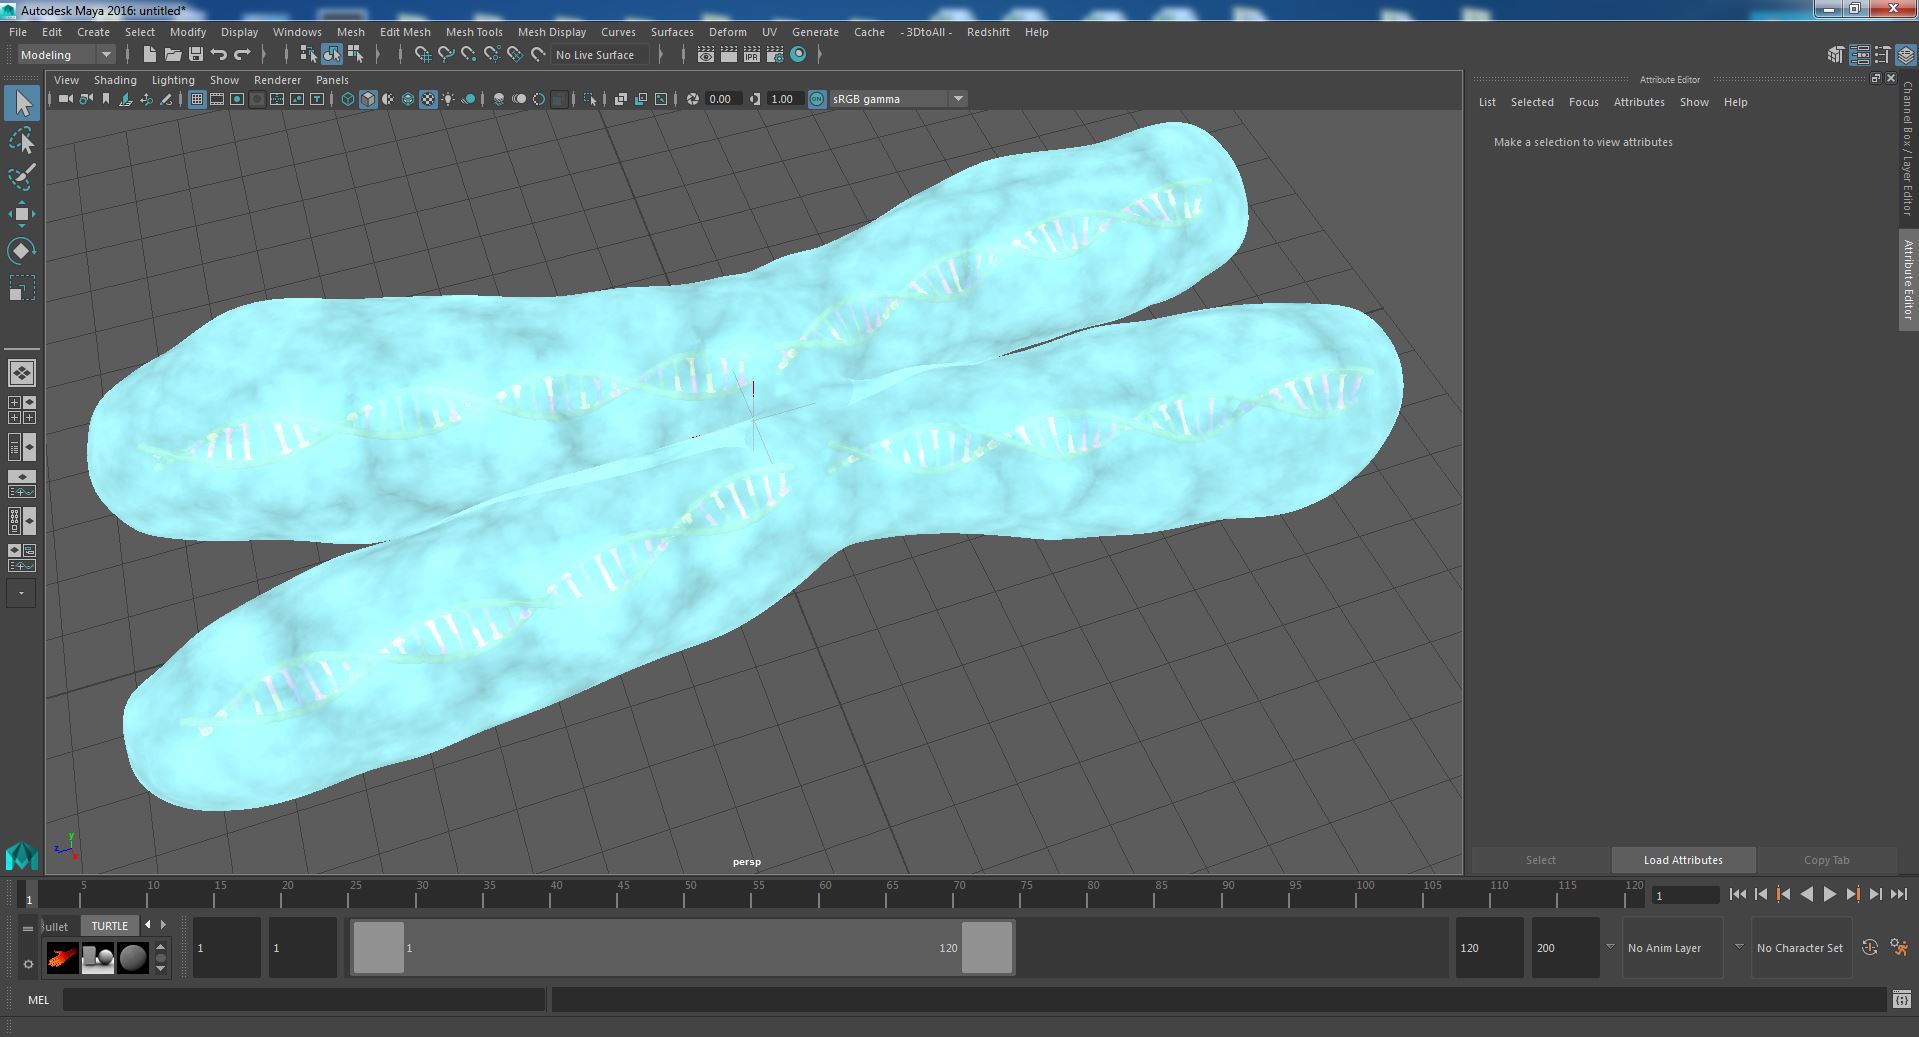Toggle the viewport grid display
Image resolution: width=1919 pixels, height=1037 pixels.
(x=197, y=99)
